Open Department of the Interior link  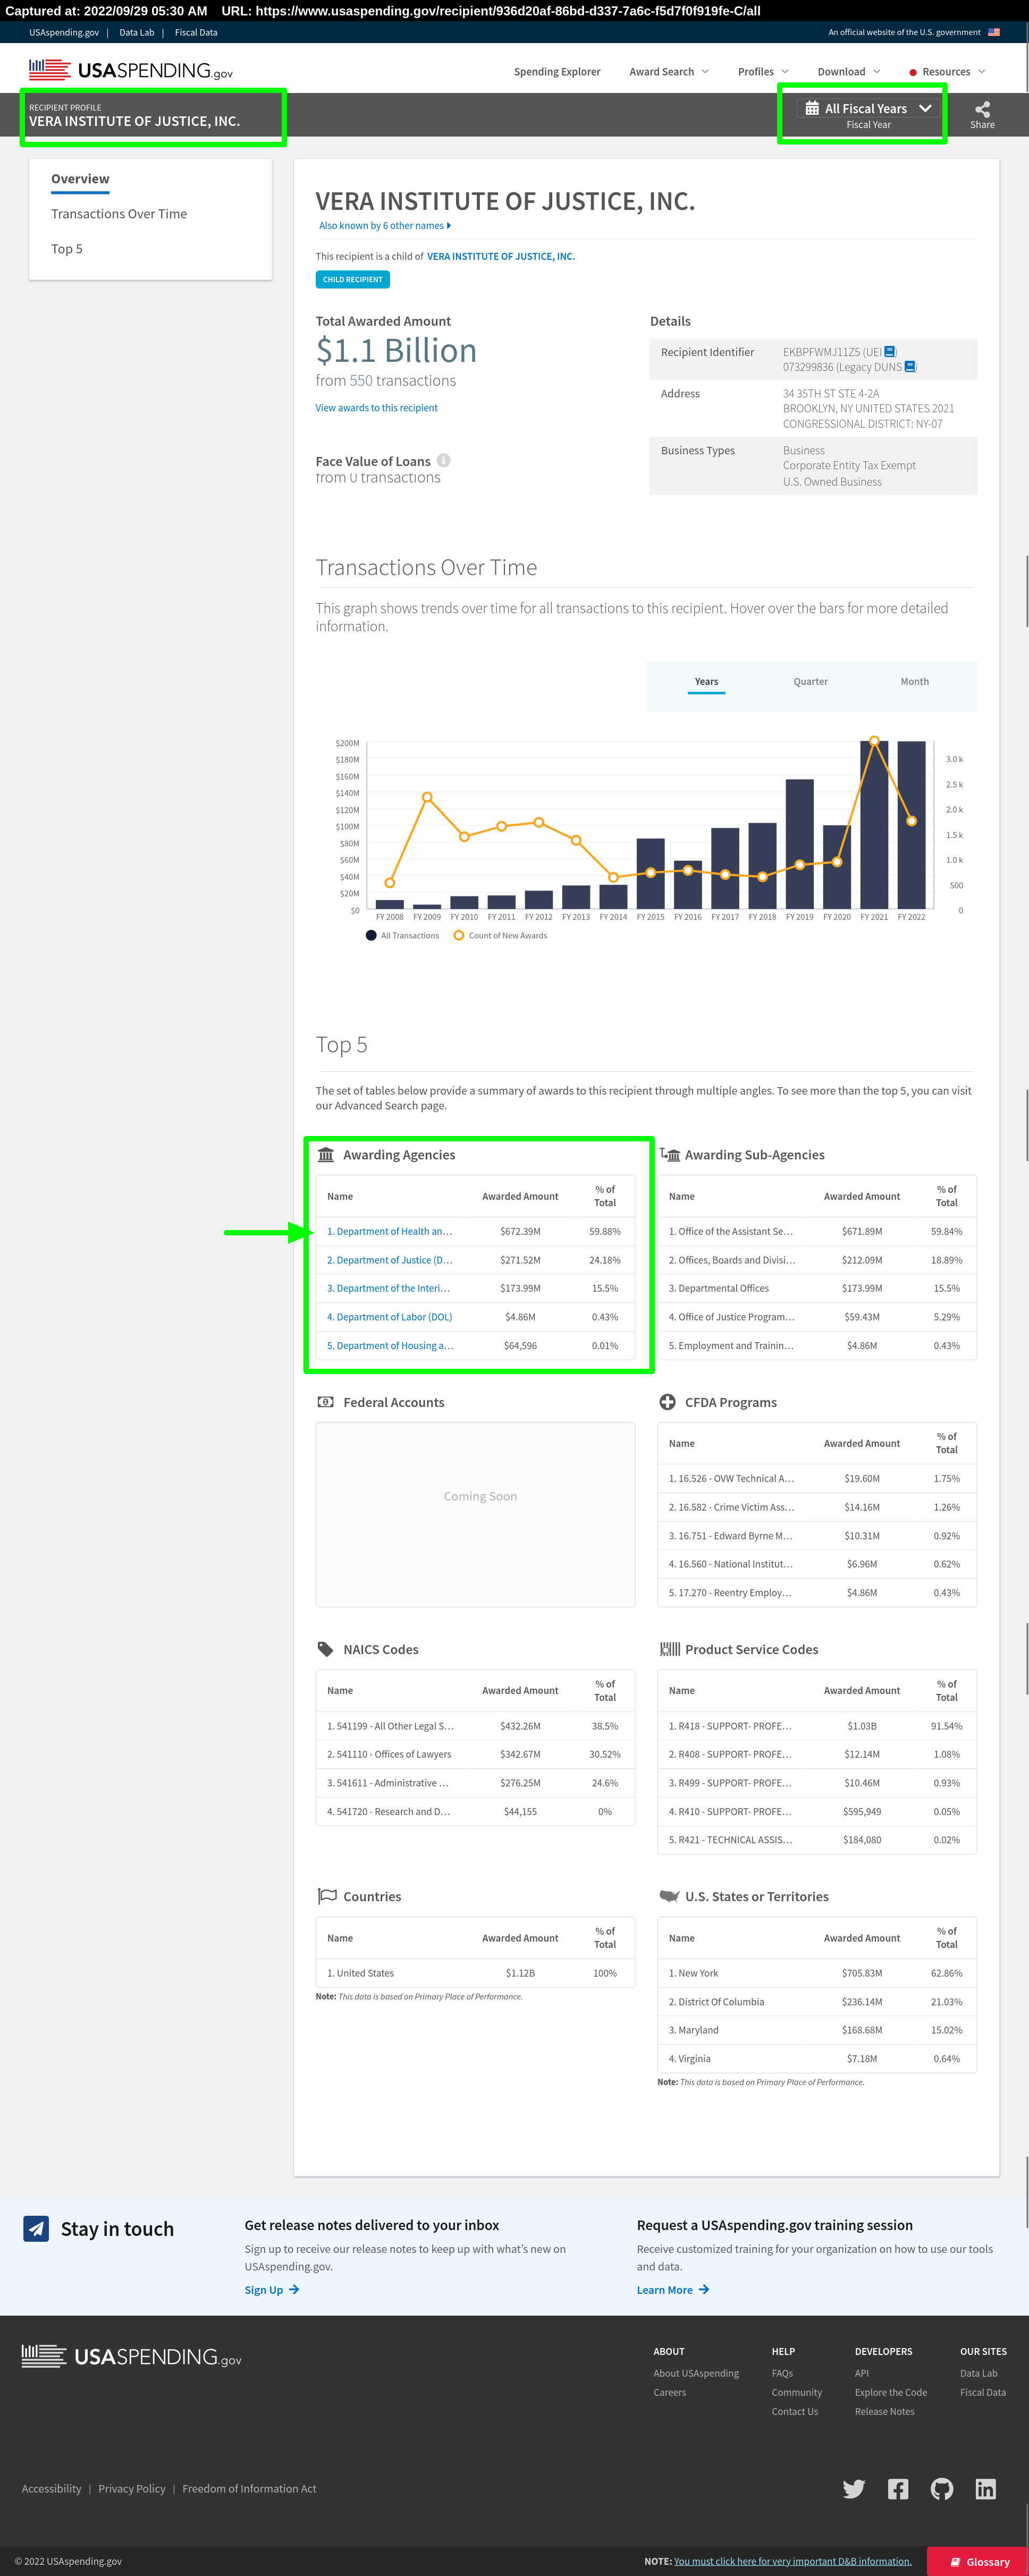click(388, 1289)
